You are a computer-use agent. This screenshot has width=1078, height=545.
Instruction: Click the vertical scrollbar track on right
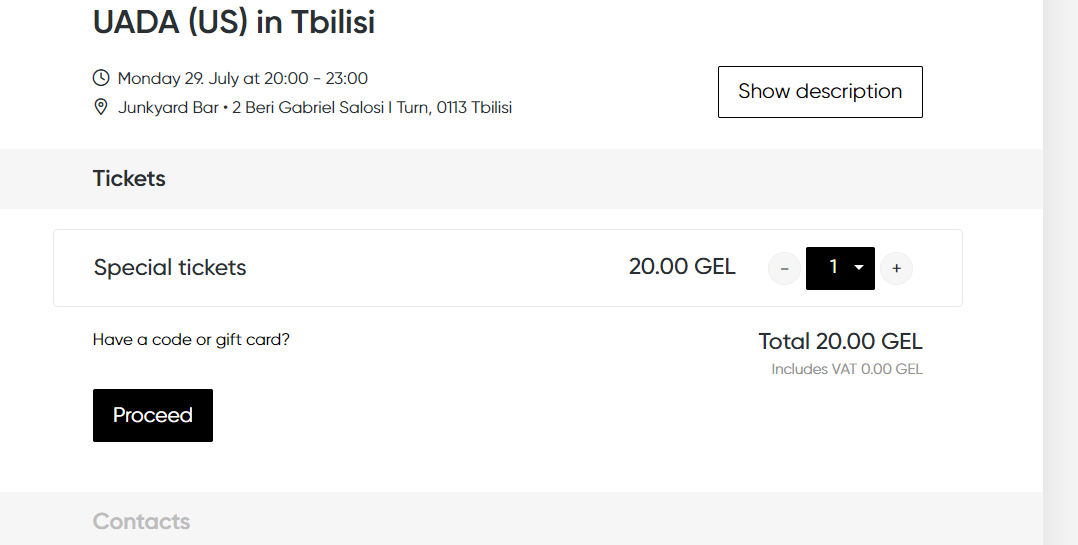1060,272
